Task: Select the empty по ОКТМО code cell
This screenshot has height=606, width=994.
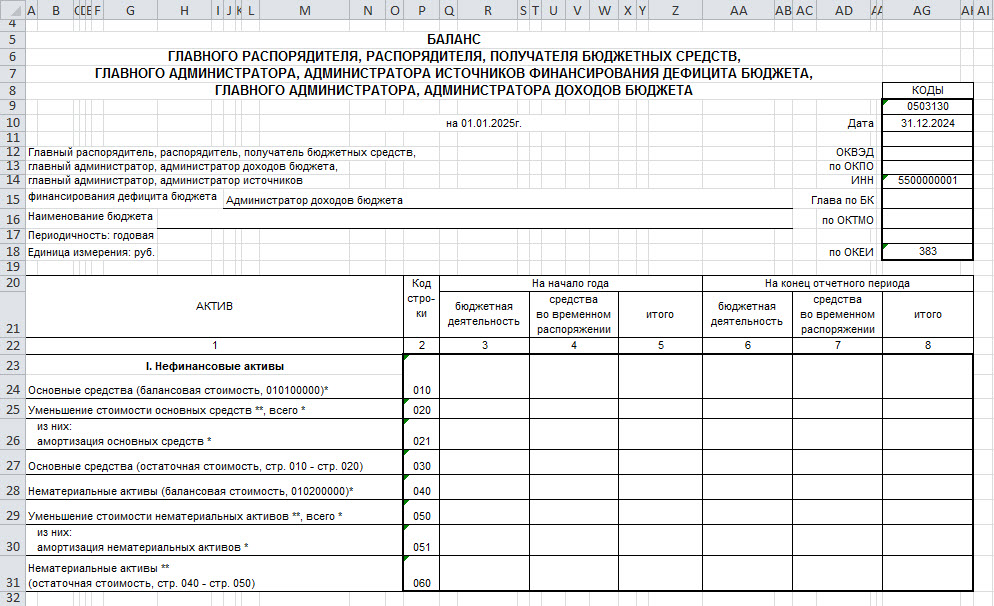Action: [x=927, y=219]
